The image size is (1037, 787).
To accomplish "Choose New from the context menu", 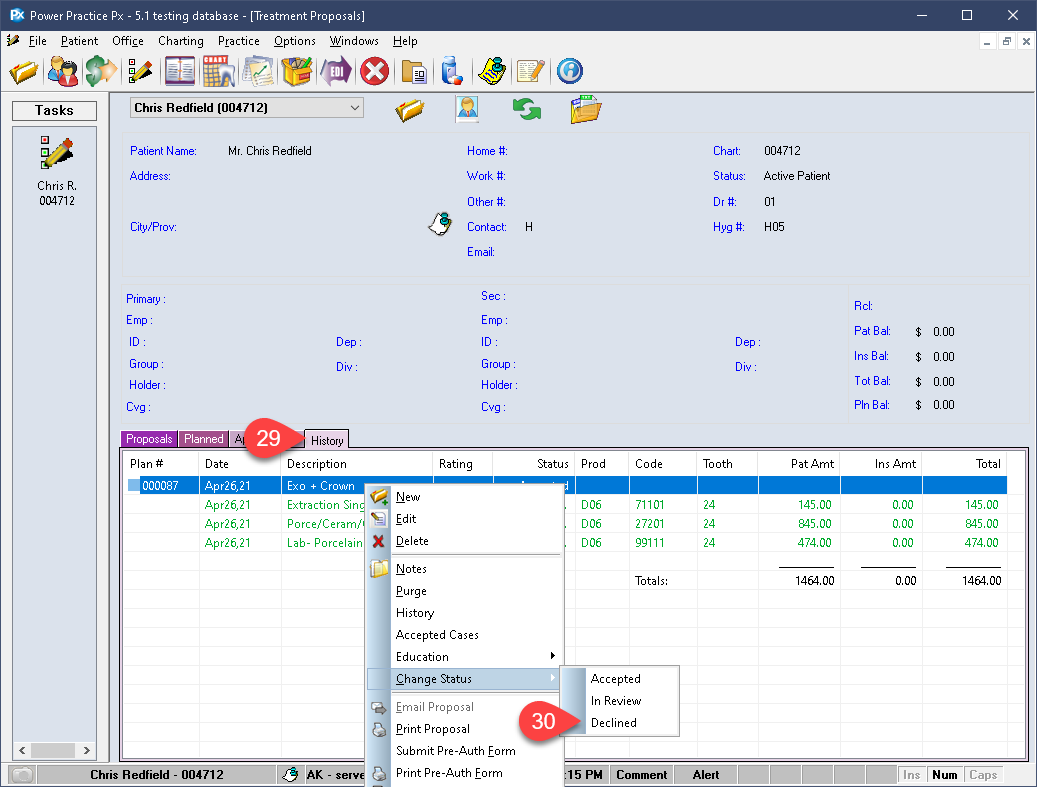I will click(464, 497).
